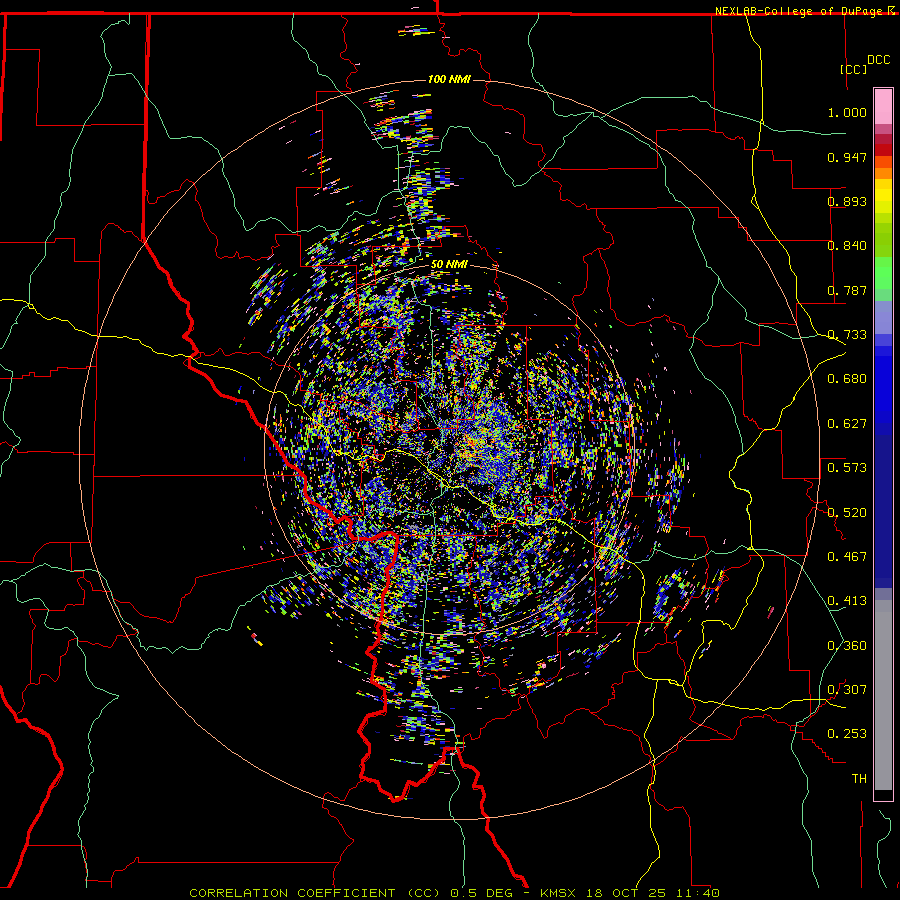Click the 0.947 legend value
The width and height of the screenshot is (900, 900).
click(847, 157)
